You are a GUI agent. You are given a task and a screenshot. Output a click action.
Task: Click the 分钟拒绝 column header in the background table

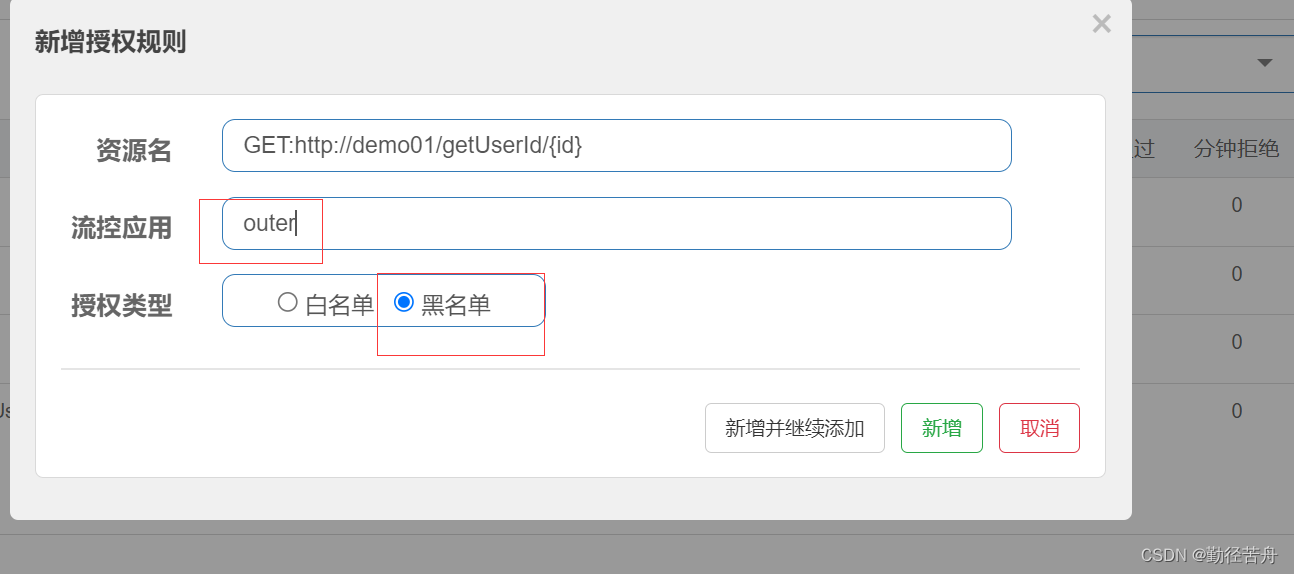1236,149
